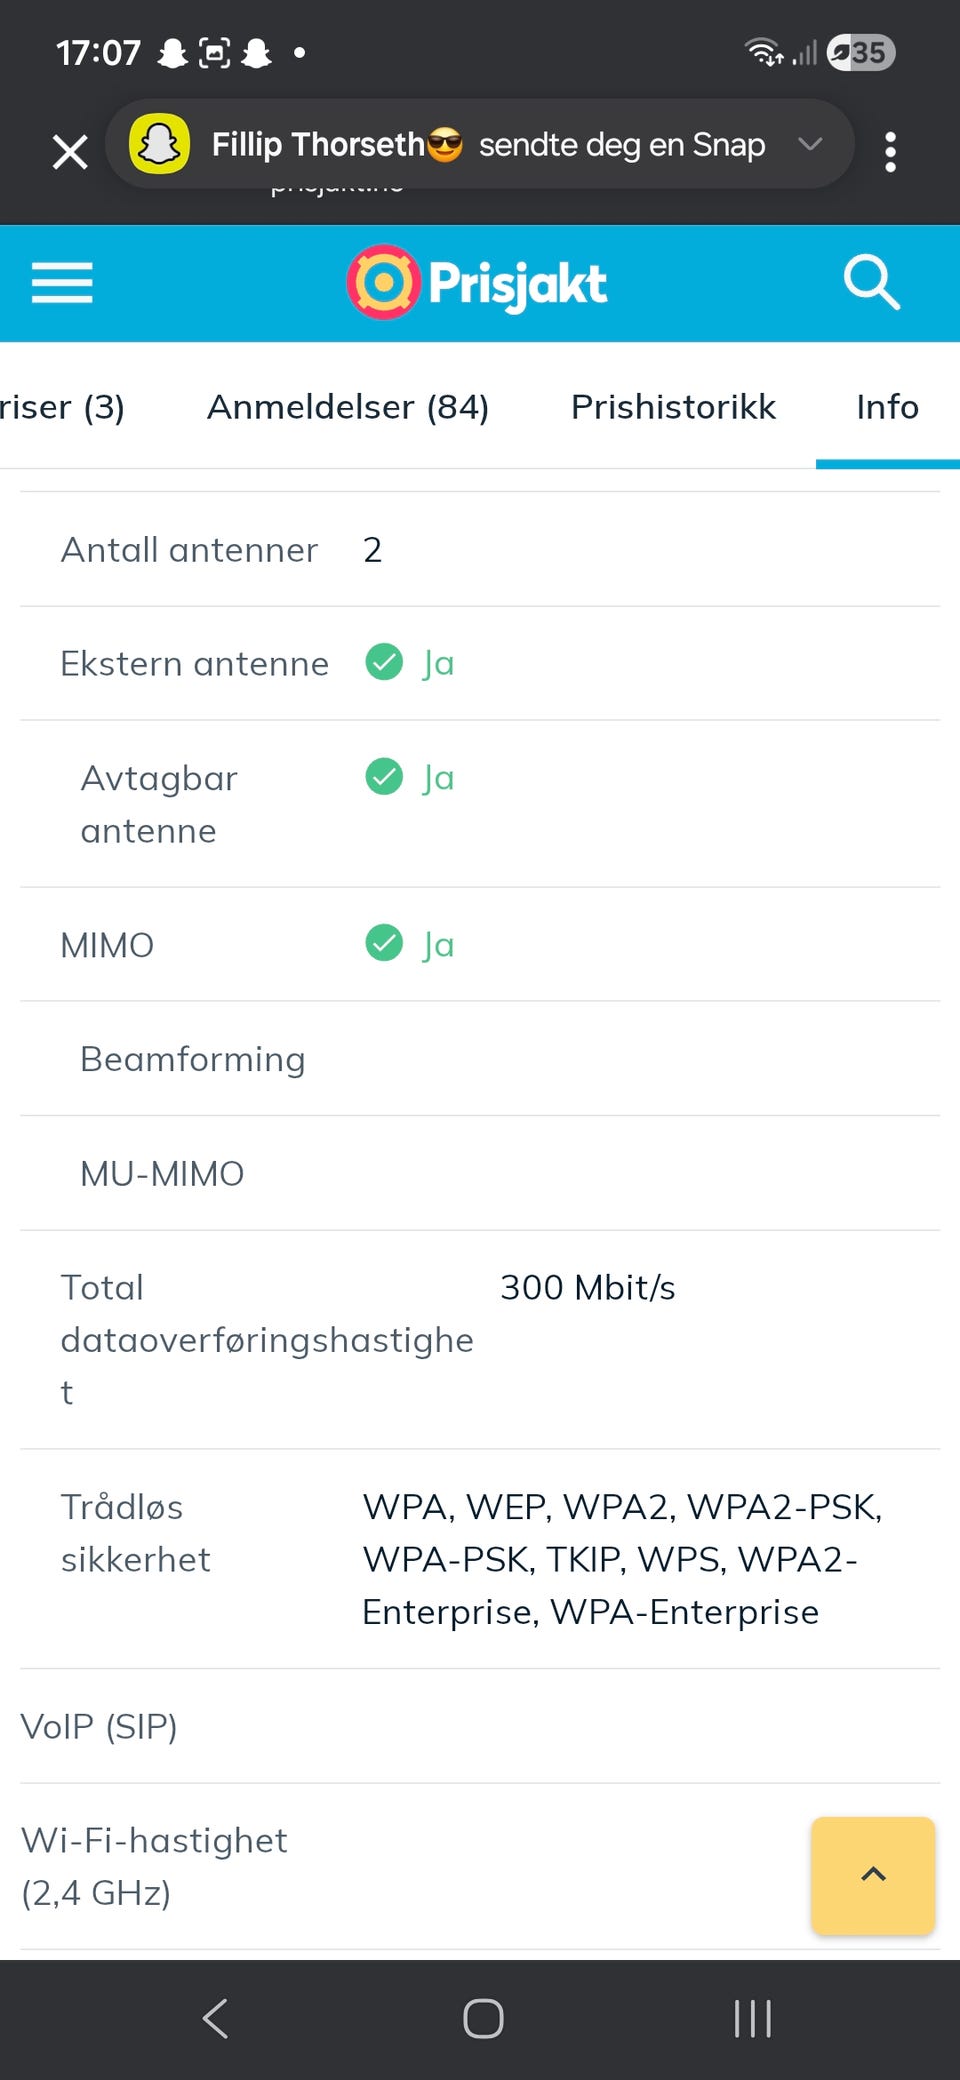
Task: Close the browser tab with X
Action: (x=70, y=152)
